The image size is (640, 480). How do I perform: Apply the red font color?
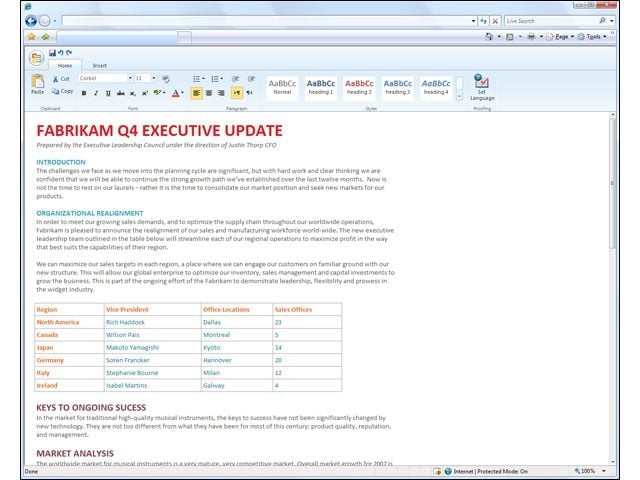click(176, 93)
